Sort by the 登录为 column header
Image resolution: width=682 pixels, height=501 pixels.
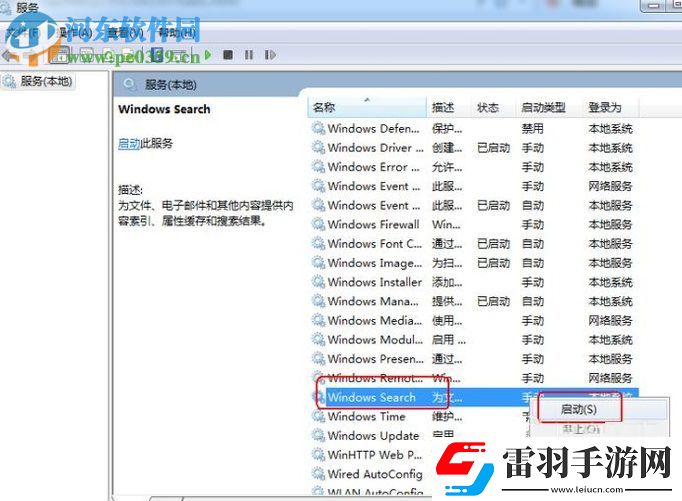coord(611,107)
